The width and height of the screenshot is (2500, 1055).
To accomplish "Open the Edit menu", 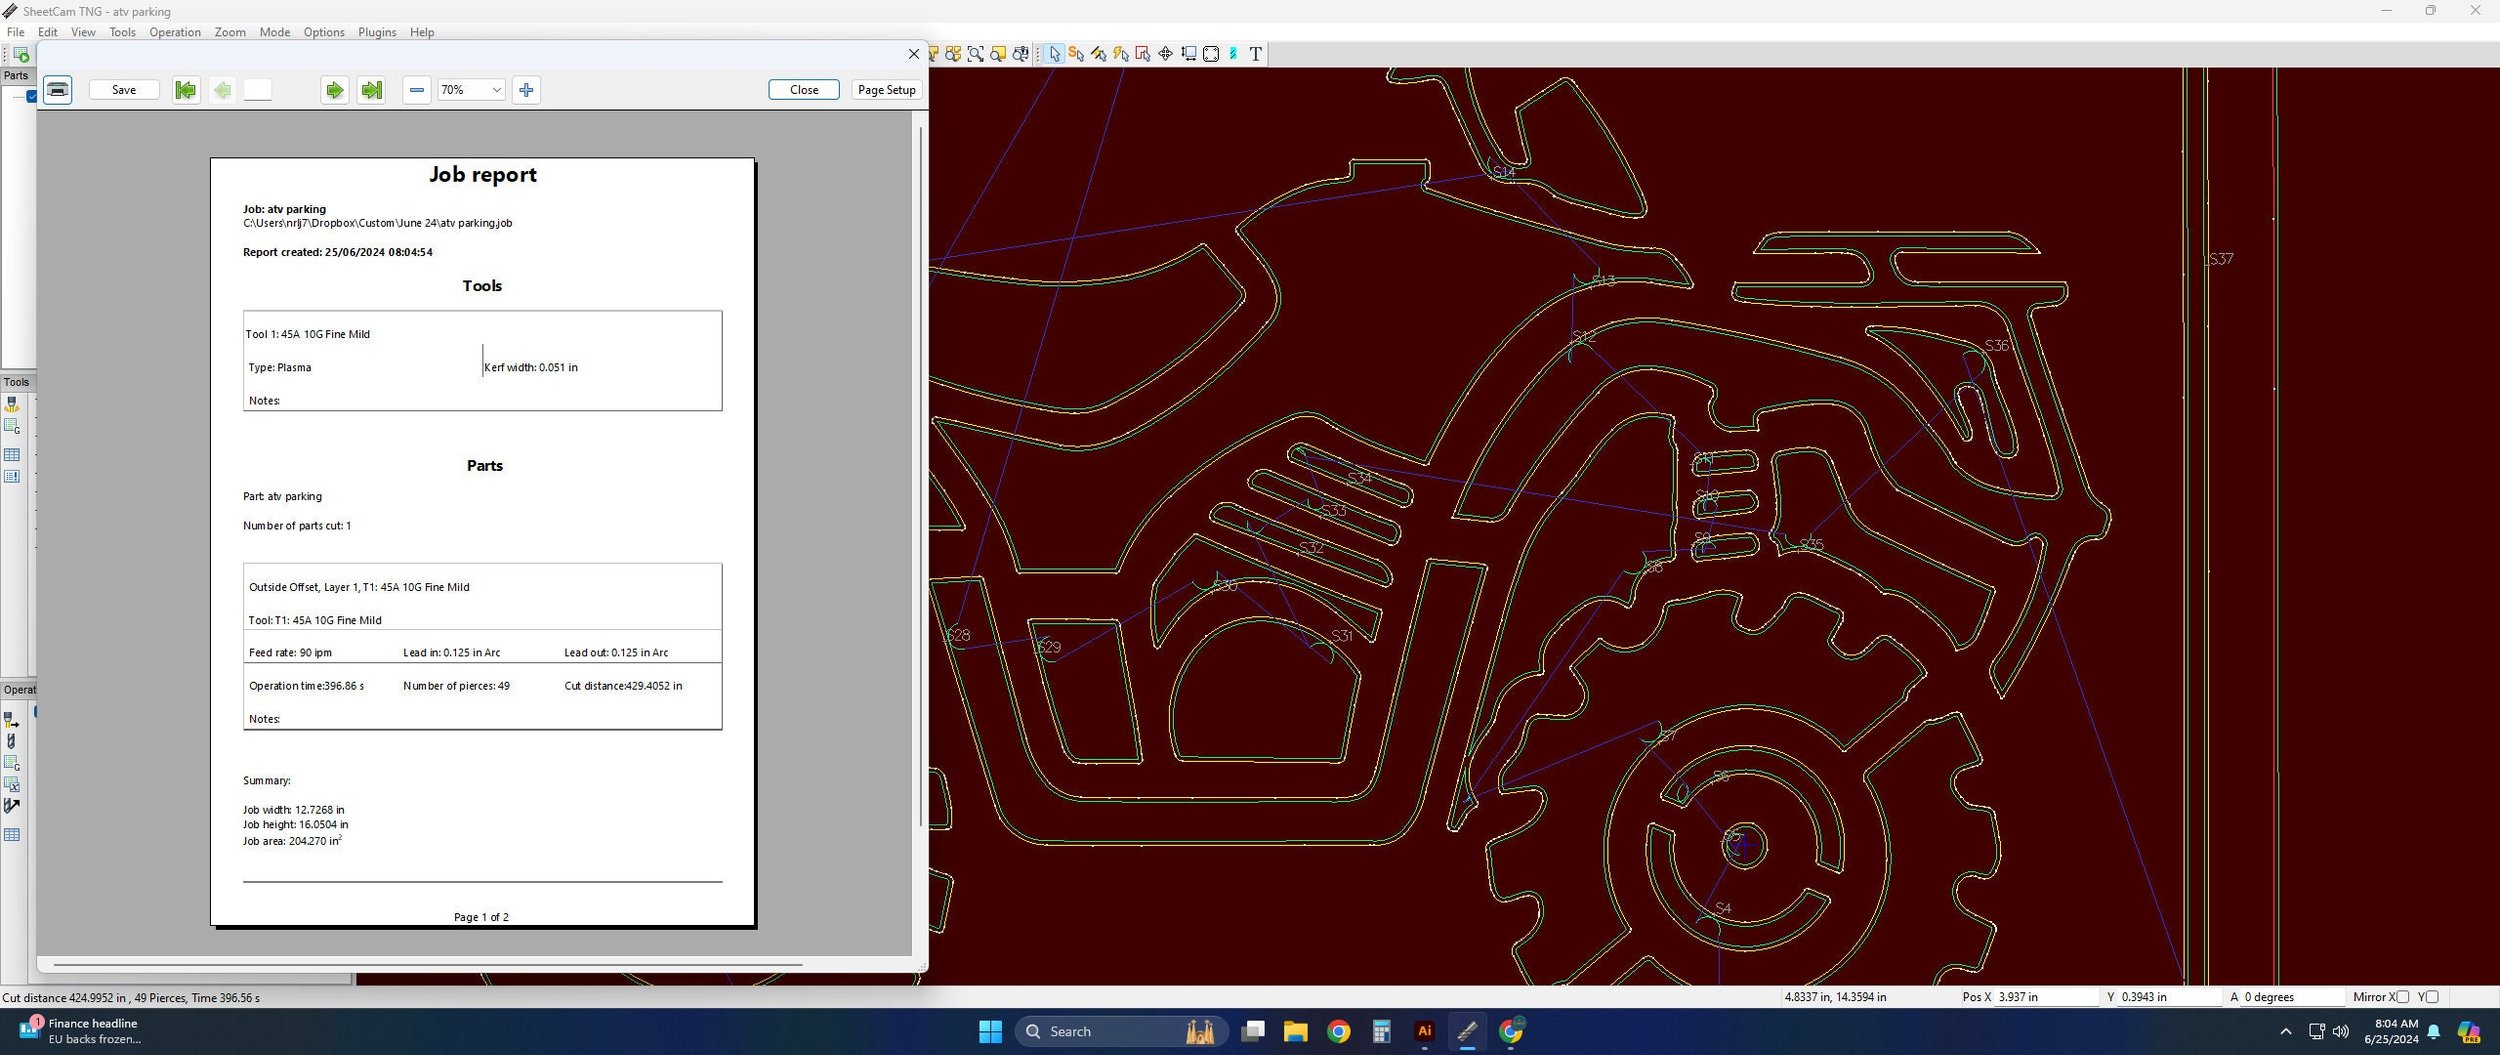I will tap(47, 32).
